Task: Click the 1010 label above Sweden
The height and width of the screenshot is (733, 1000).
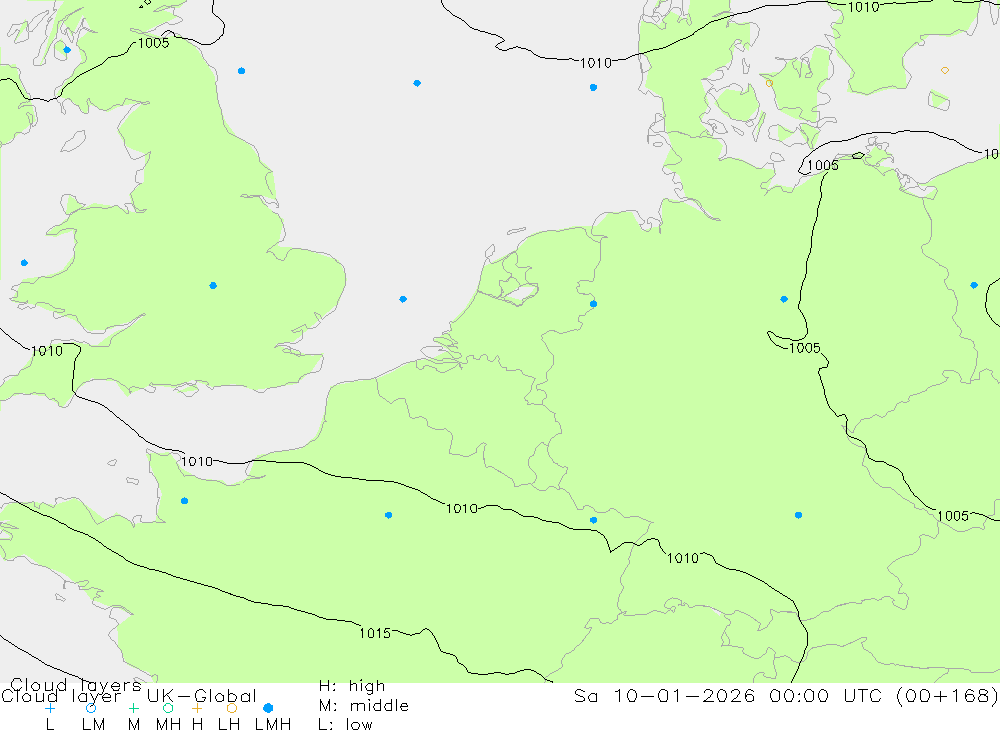Action: click(x=864, y=7)
